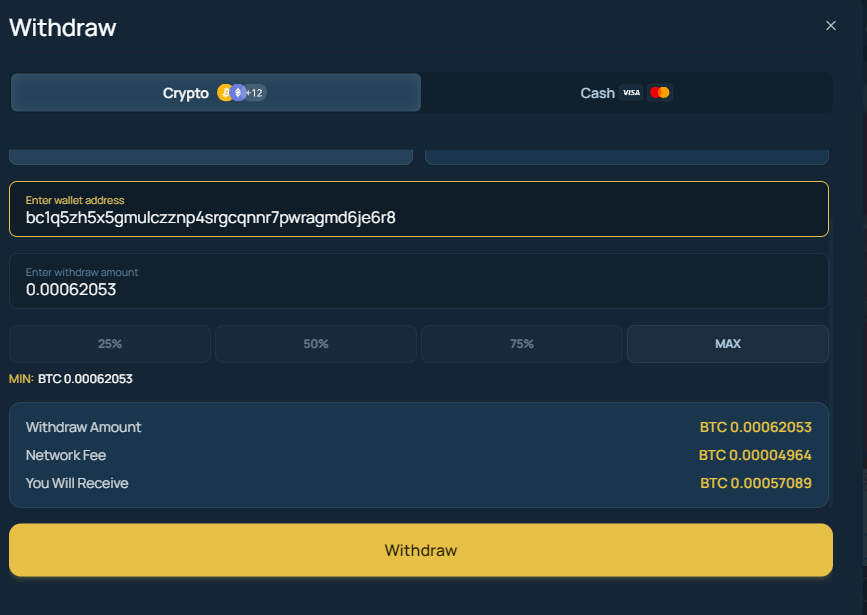Select 75% of balance
Image resolution: width=867 pixels, height=615 pixels.
pos(522,344)
